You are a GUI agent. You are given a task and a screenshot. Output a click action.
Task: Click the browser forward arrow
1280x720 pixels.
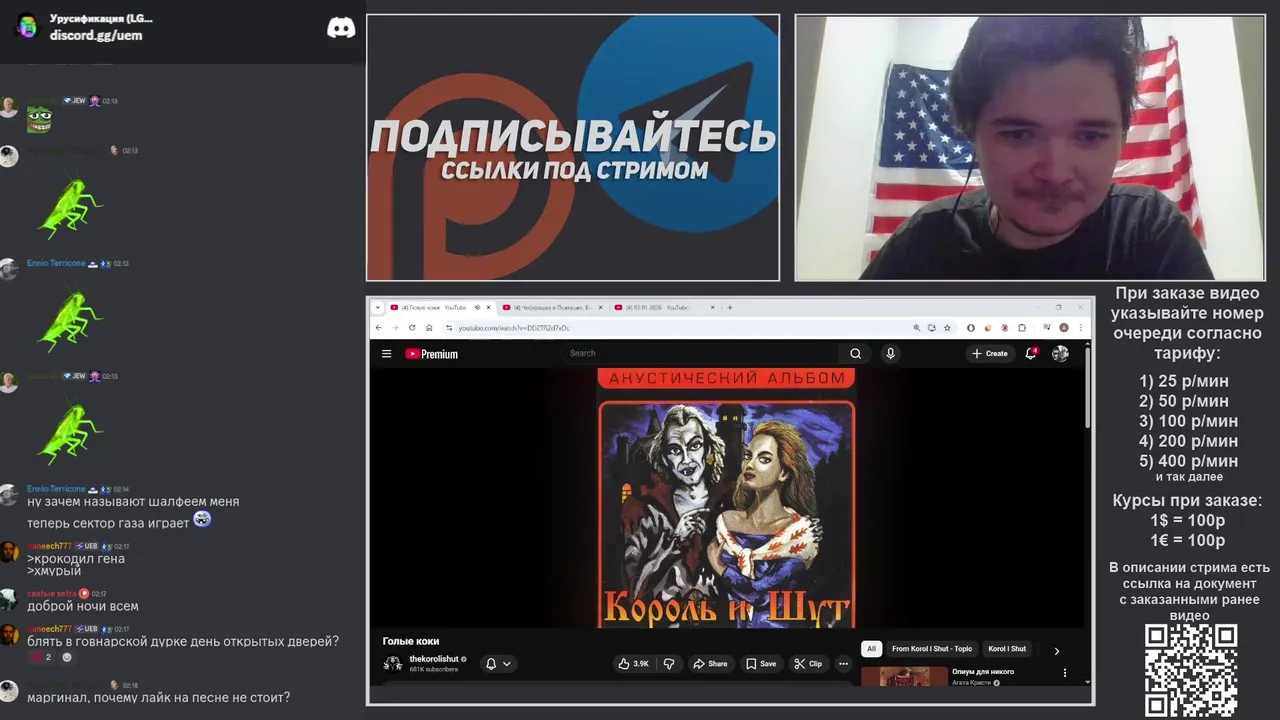(394, 327)
